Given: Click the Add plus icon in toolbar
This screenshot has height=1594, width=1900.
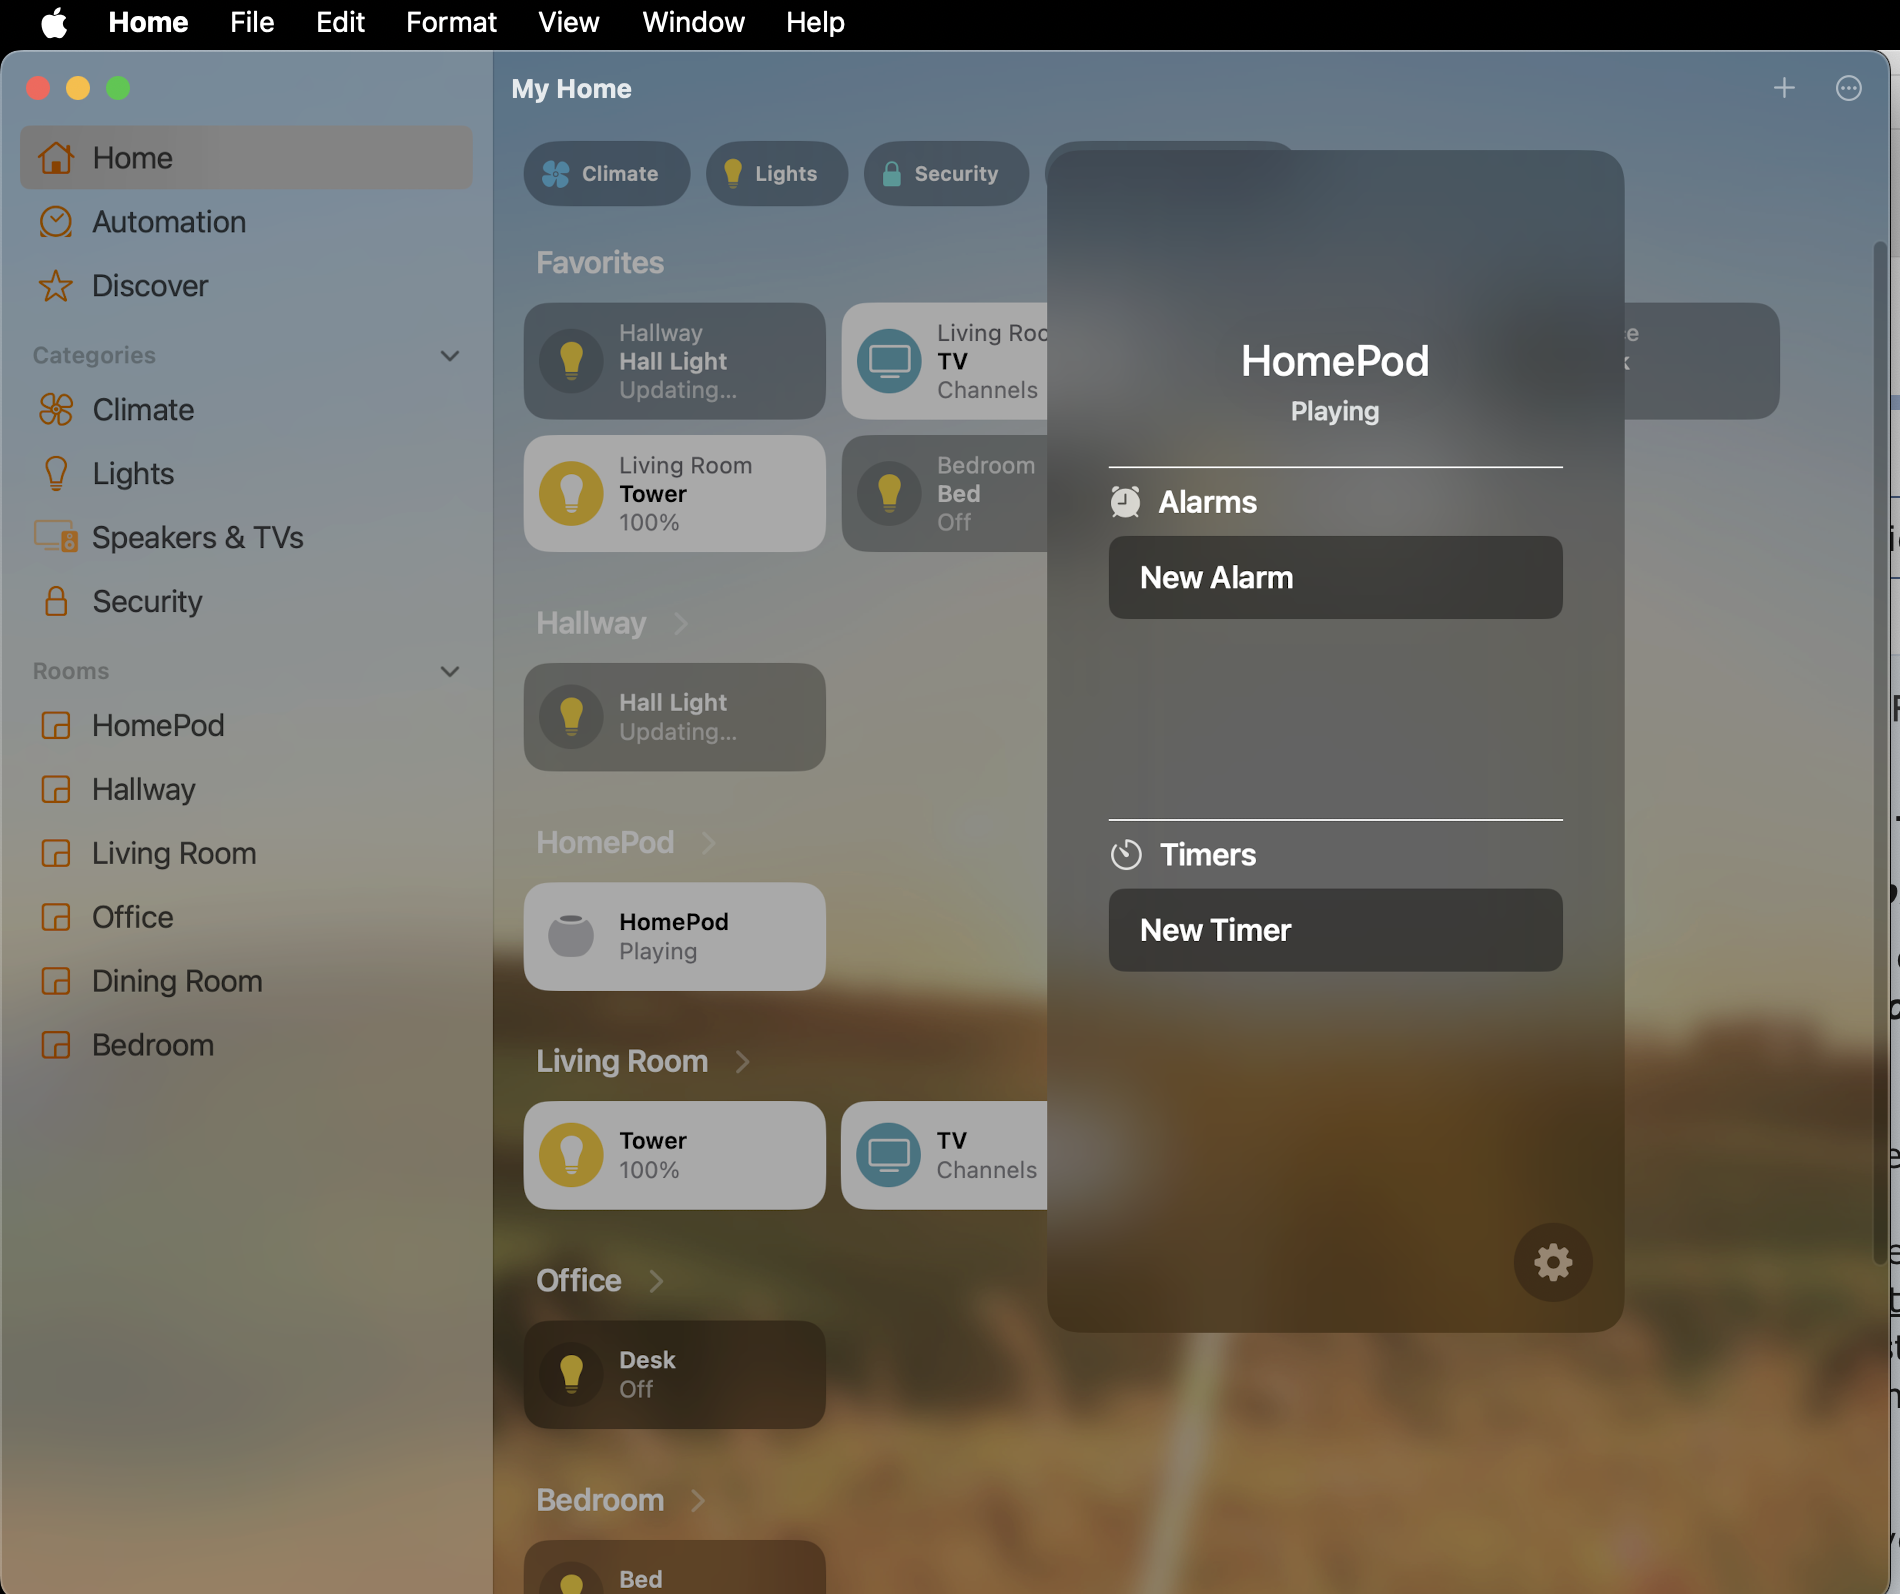Looking at the screenshot, I should pyautogui.click(x=1784, y=88).
